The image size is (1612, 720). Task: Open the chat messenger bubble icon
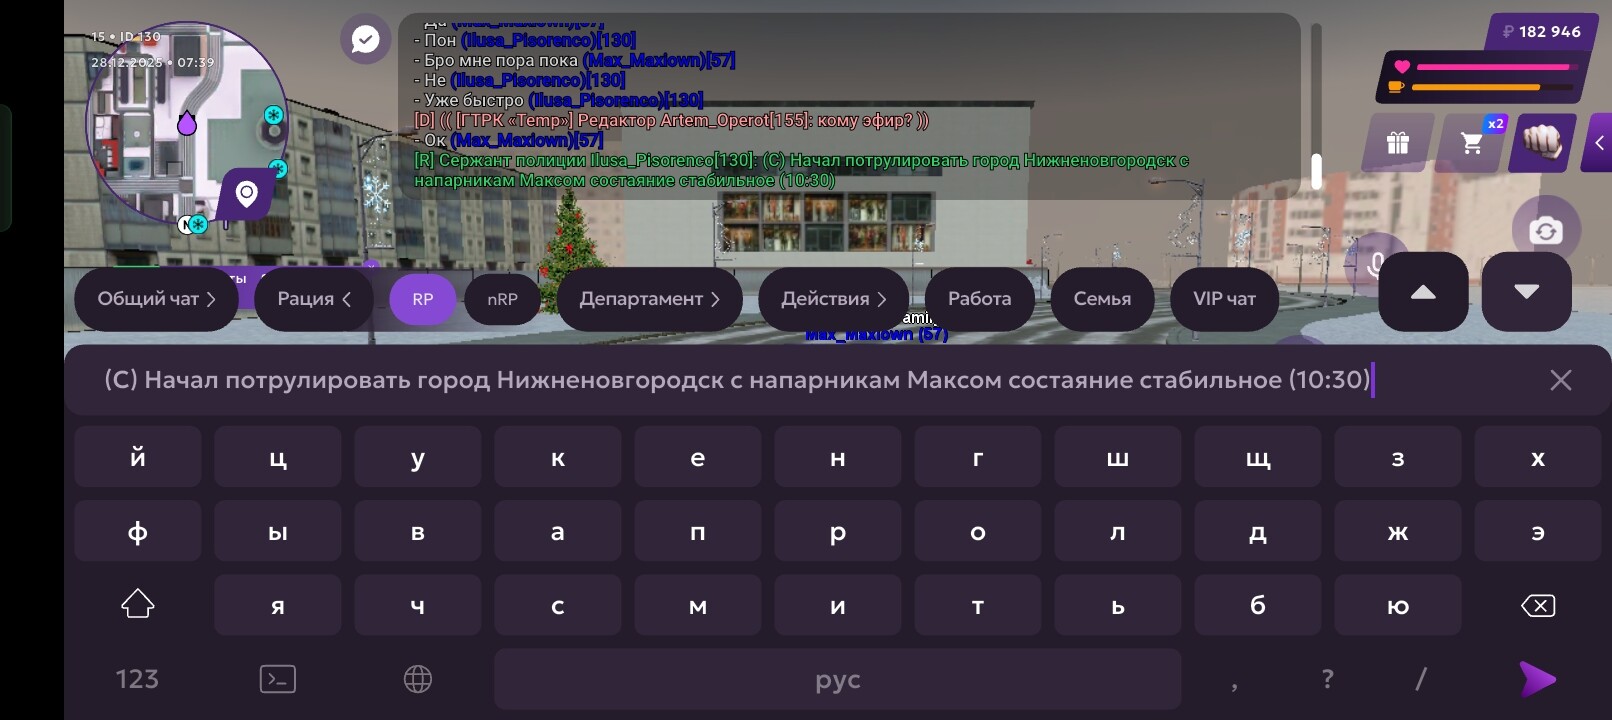(365, 40)
